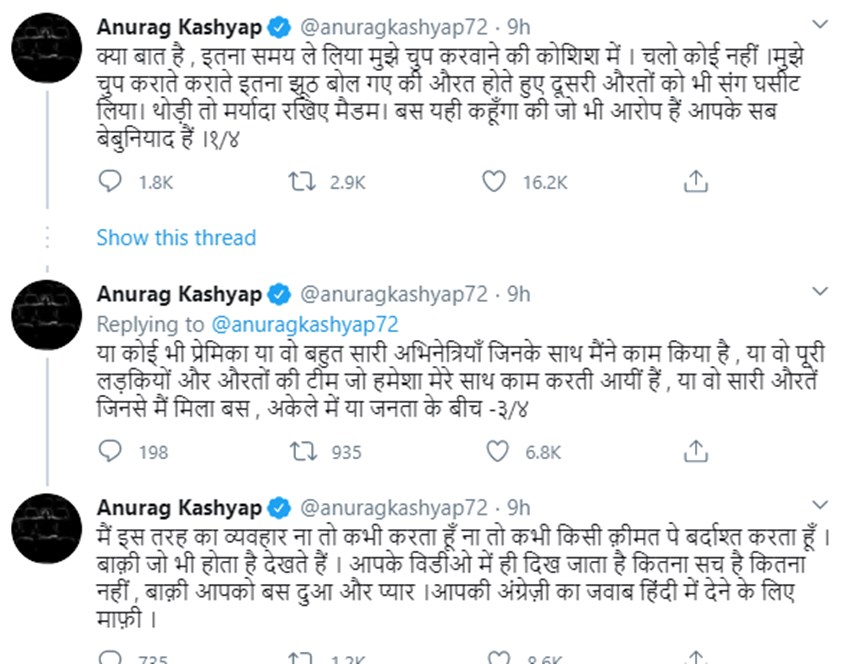Reply to the first tweet
Image resolution: width=850 pixels, height=664 pixels.
tap(110, 182)
